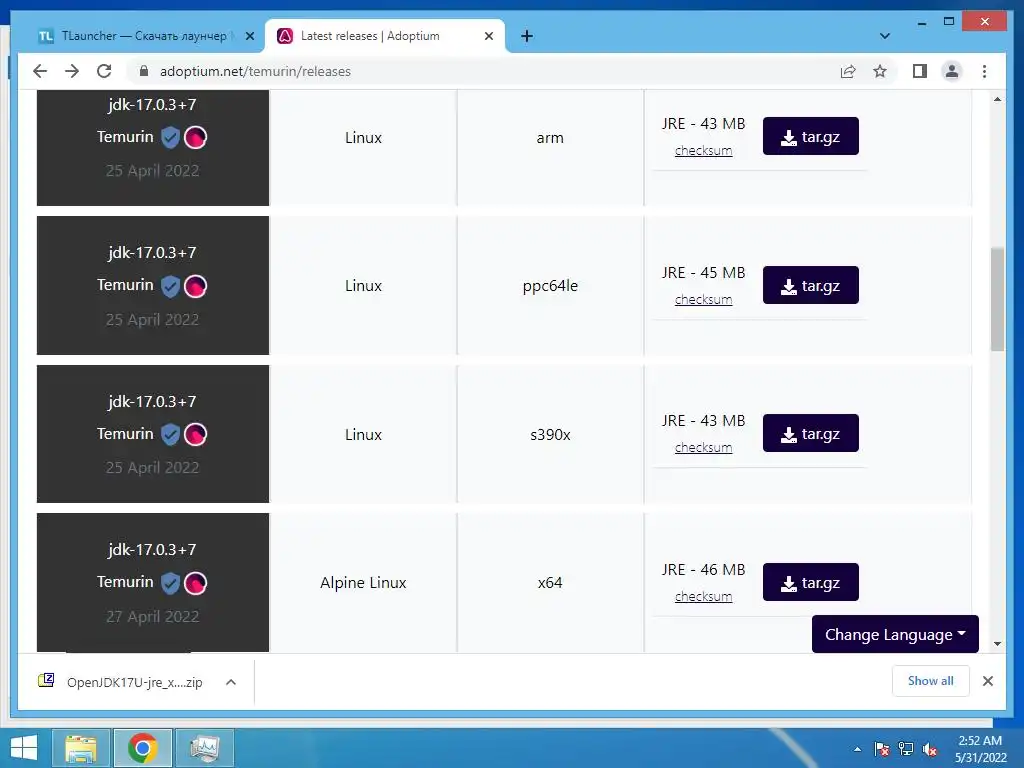Click pink AQAvit badge in ppc64le row
The width and height of the screenshot is (1024, 768).
tap(195, 286)
